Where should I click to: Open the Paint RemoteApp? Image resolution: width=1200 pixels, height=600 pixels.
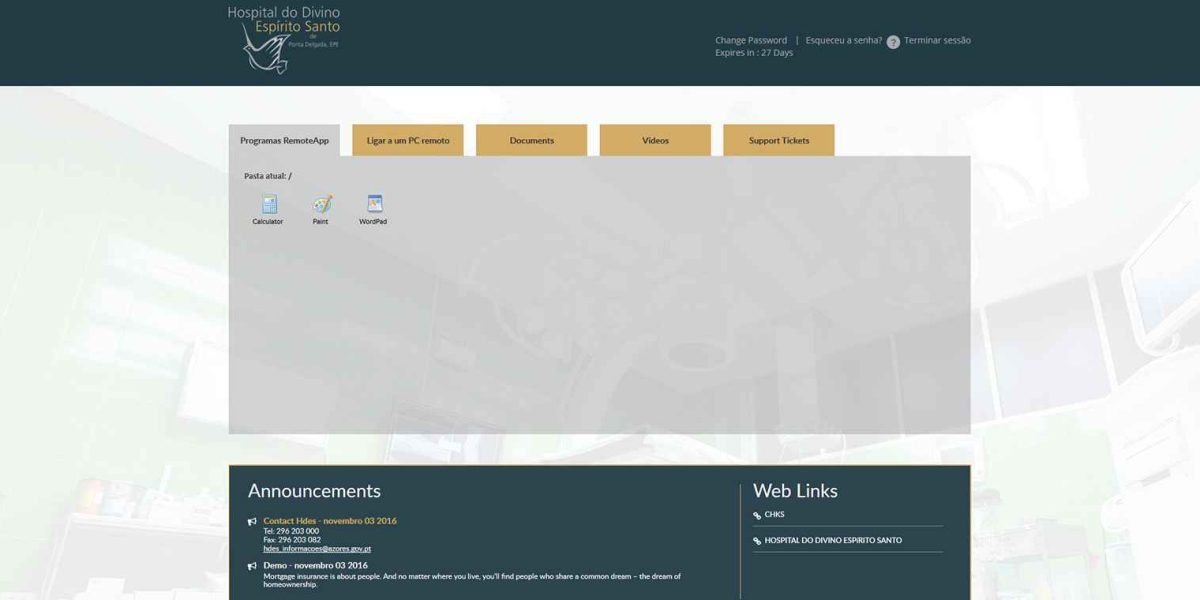coord(321,207)
